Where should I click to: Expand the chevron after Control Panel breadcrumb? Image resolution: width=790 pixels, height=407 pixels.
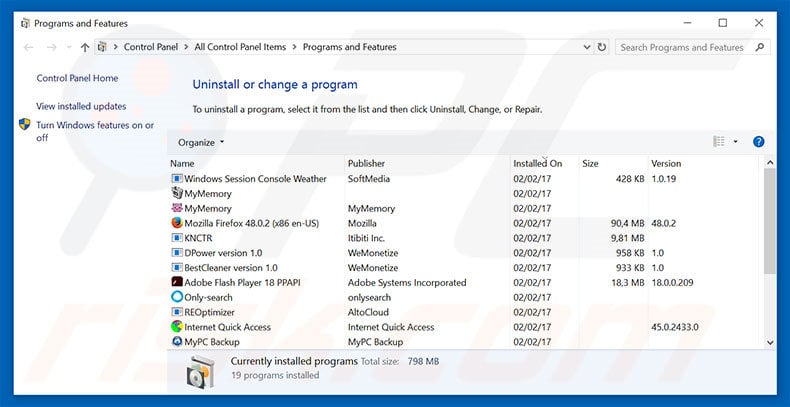coord(186,47)
